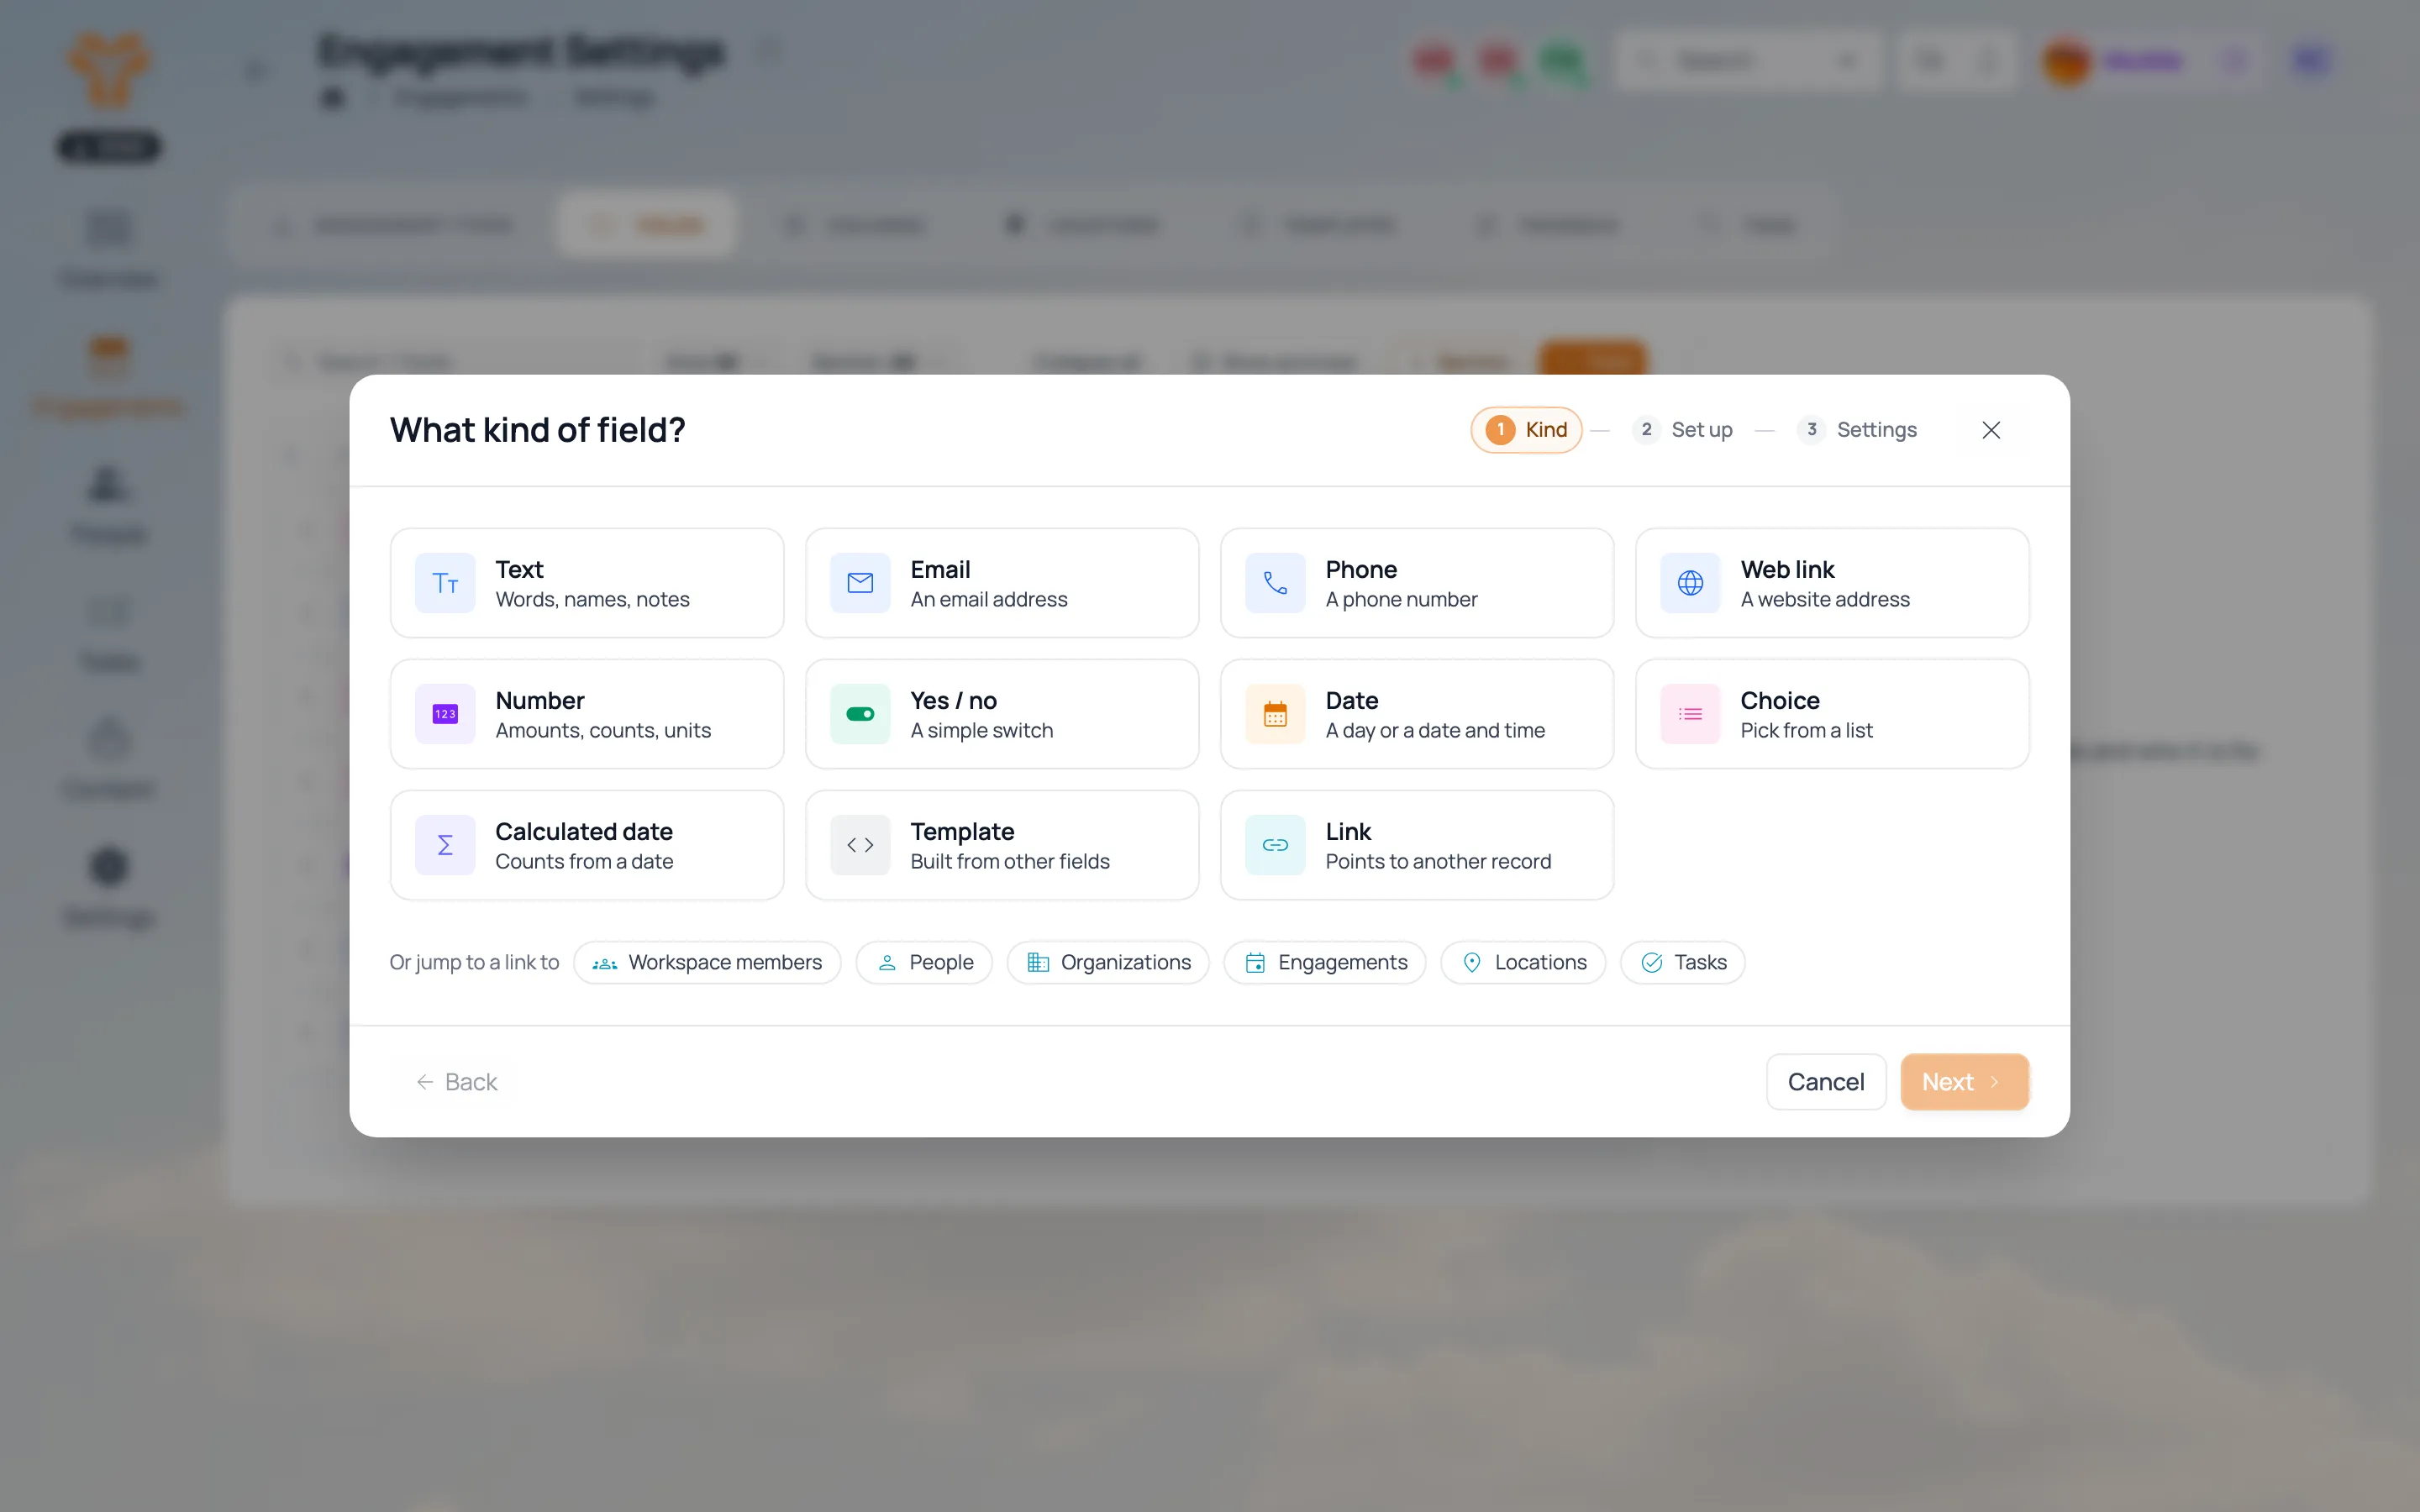Viewport: 2420px width, 1512px height.
Task: Select 'Built from other fields' text
Action: click(1010, 861)
